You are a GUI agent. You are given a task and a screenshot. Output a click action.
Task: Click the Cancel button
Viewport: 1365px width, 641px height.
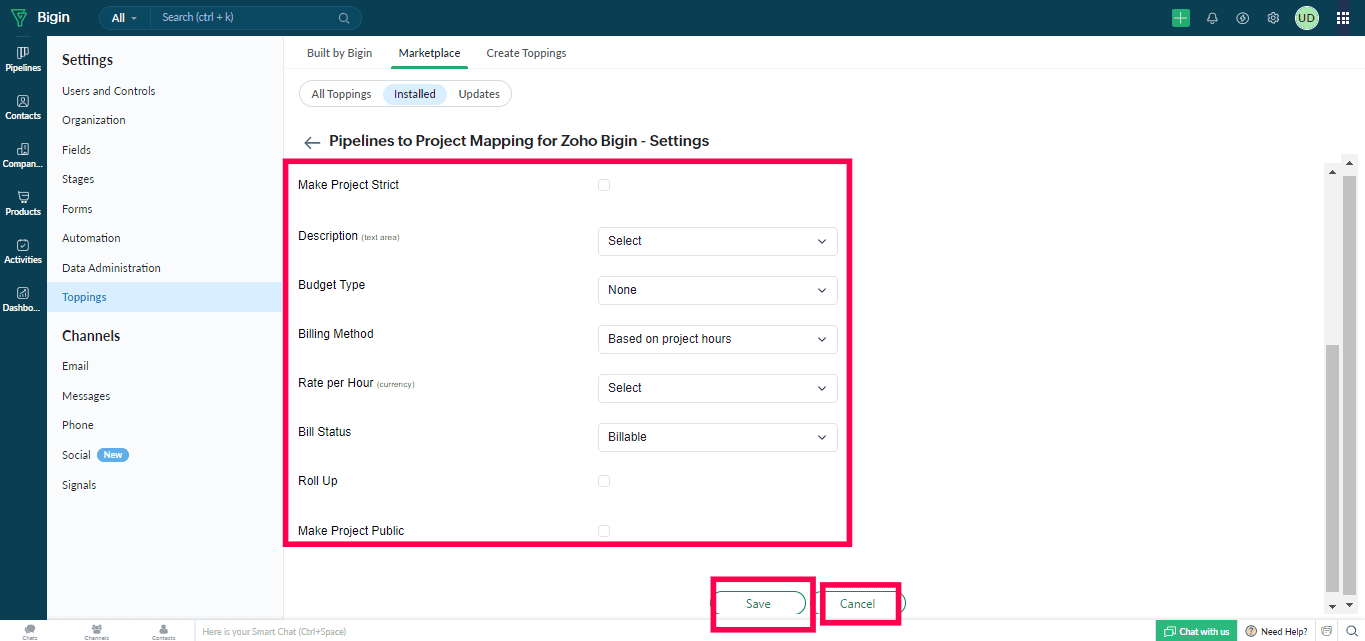[857, 604]
